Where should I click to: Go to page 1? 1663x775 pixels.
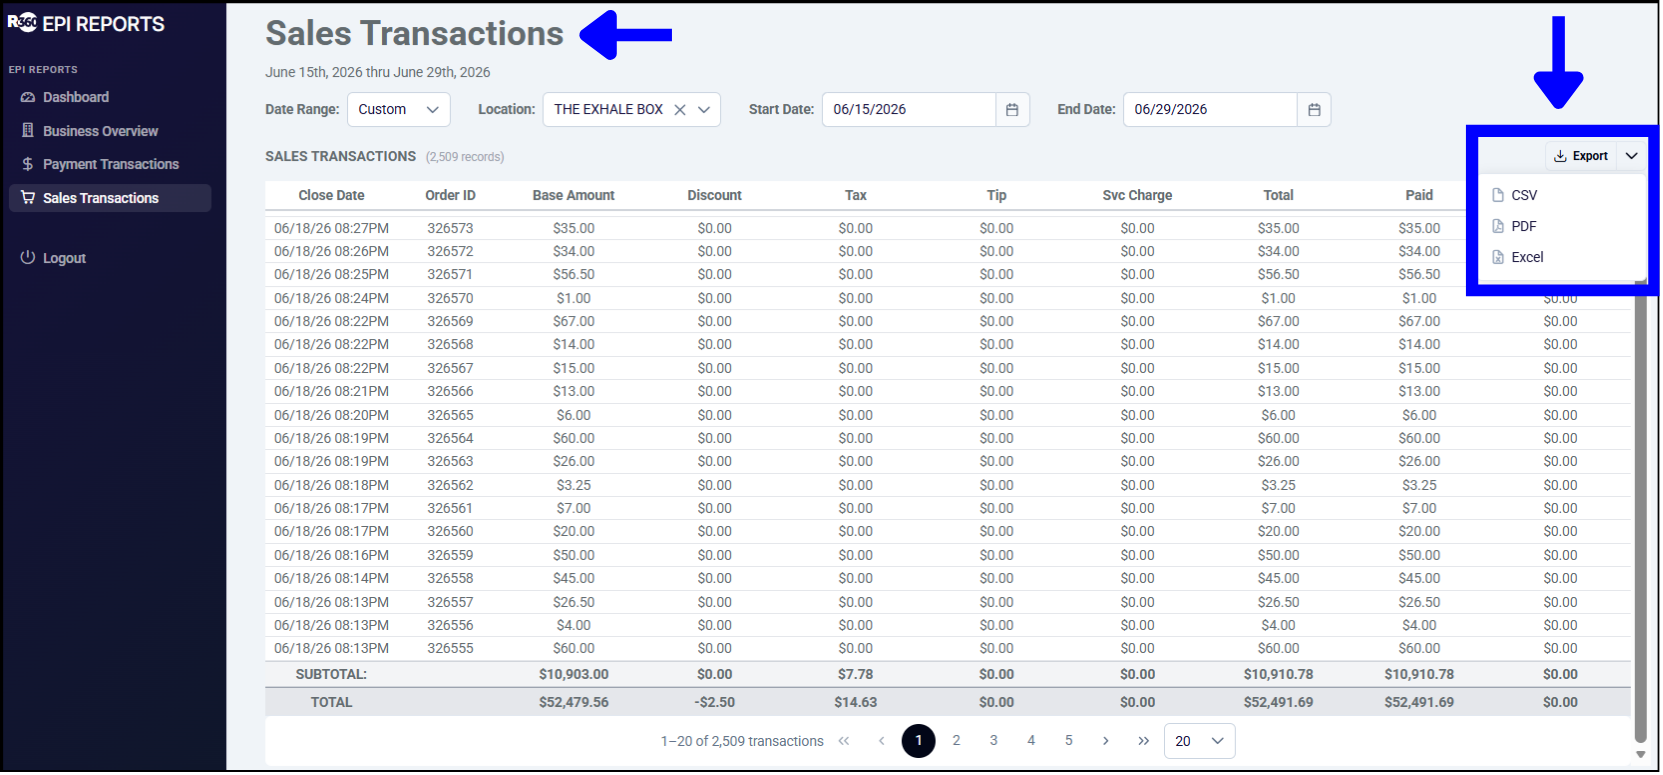click(918, 741)
